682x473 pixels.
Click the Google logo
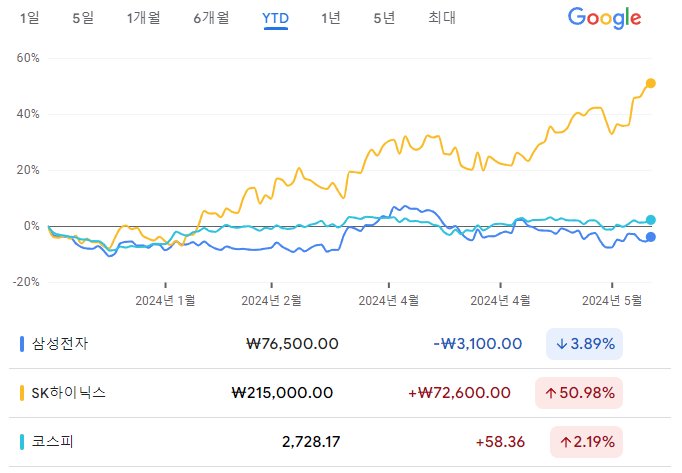tap(604, 18)
